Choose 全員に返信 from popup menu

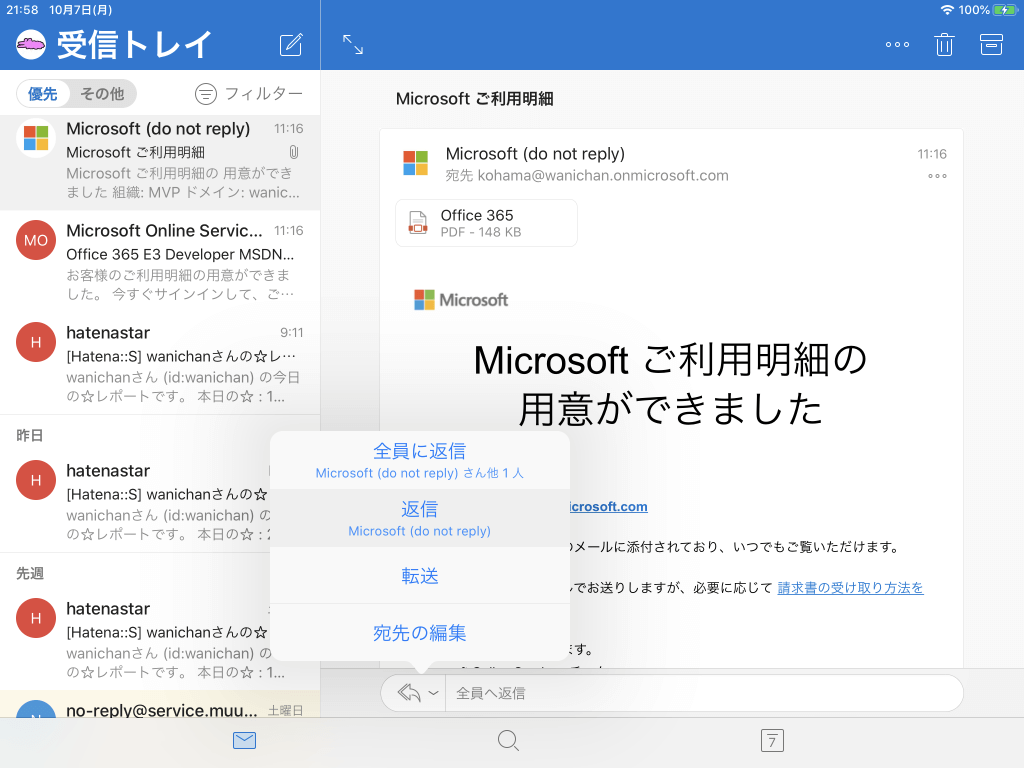tap(420, 460)
